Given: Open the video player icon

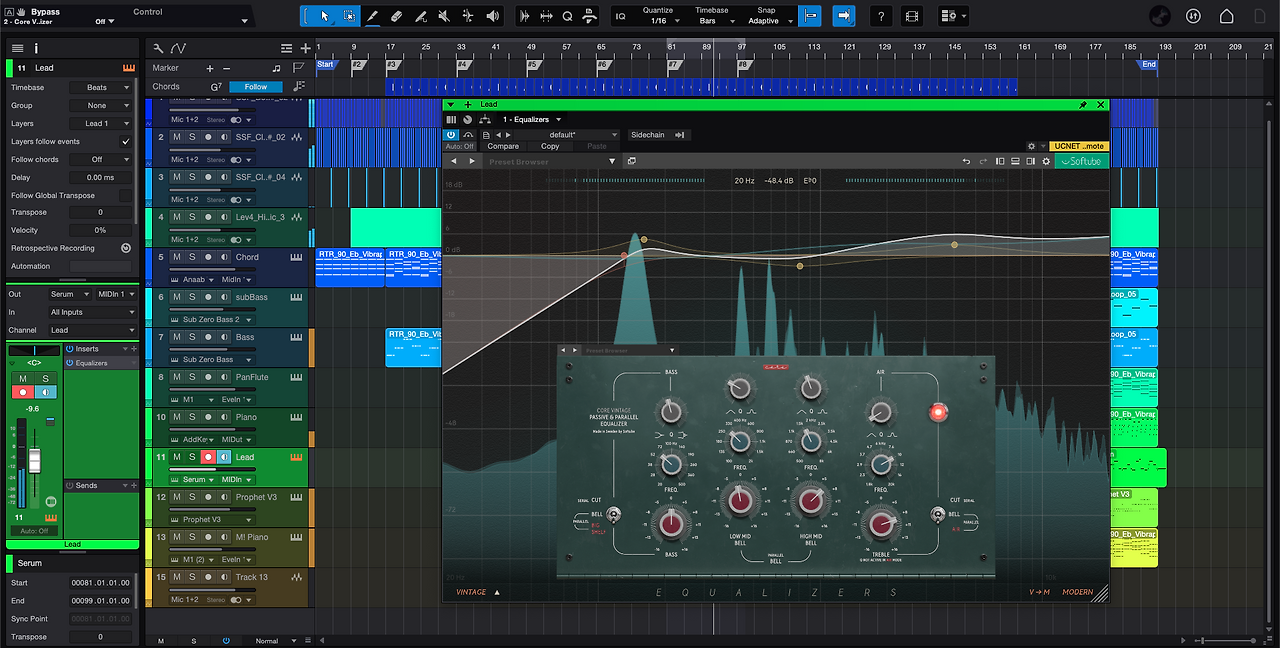Looking at the screenshot, I should 911,16.
